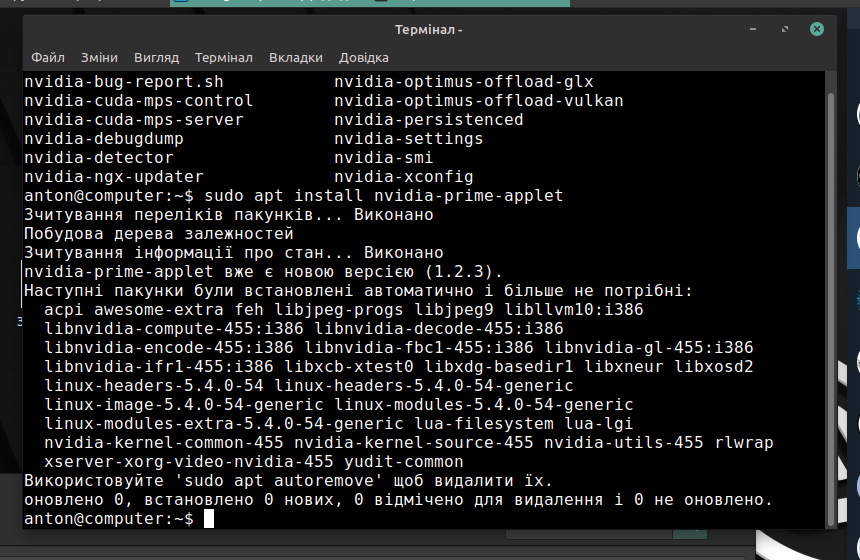Click the text nvidia-detector
The width and height of the screenshot is (860, 560).
(x=99, y=158)
